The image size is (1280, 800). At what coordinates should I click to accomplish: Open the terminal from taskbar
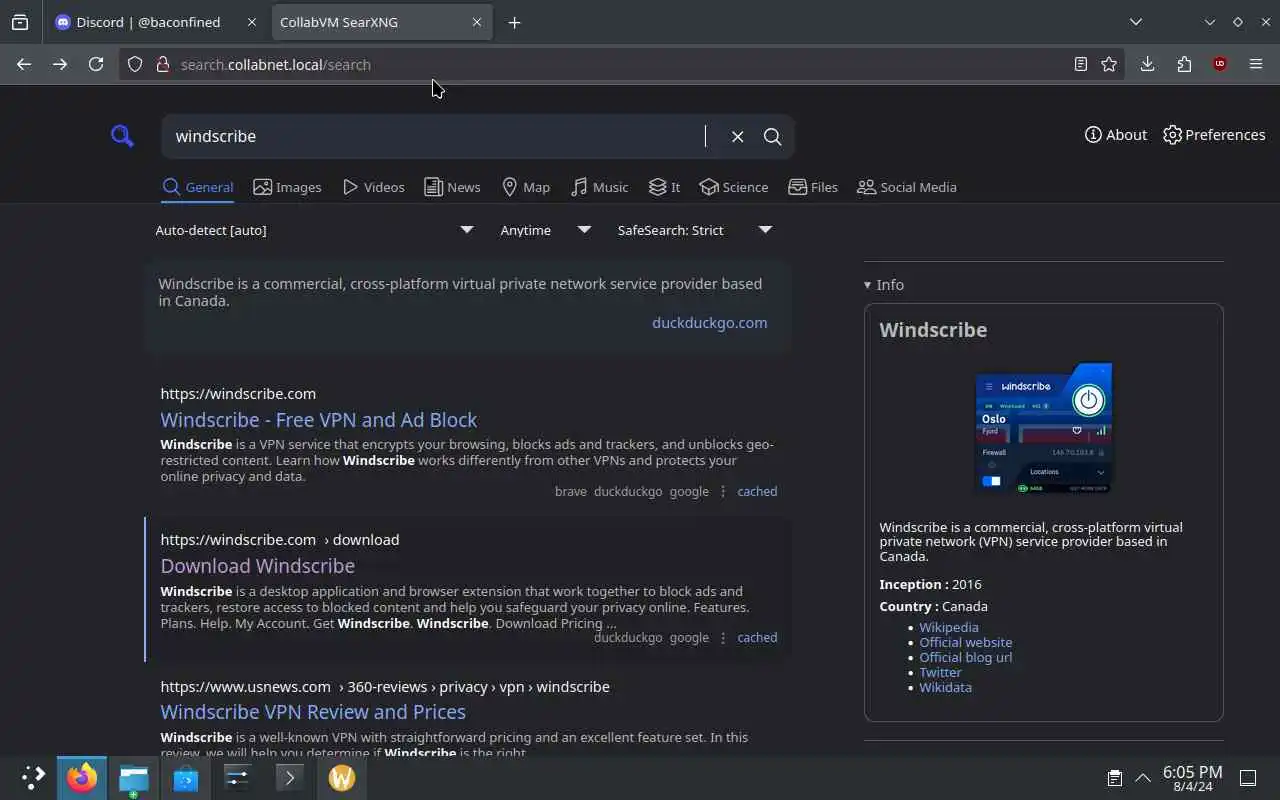[x=289, y=778]
